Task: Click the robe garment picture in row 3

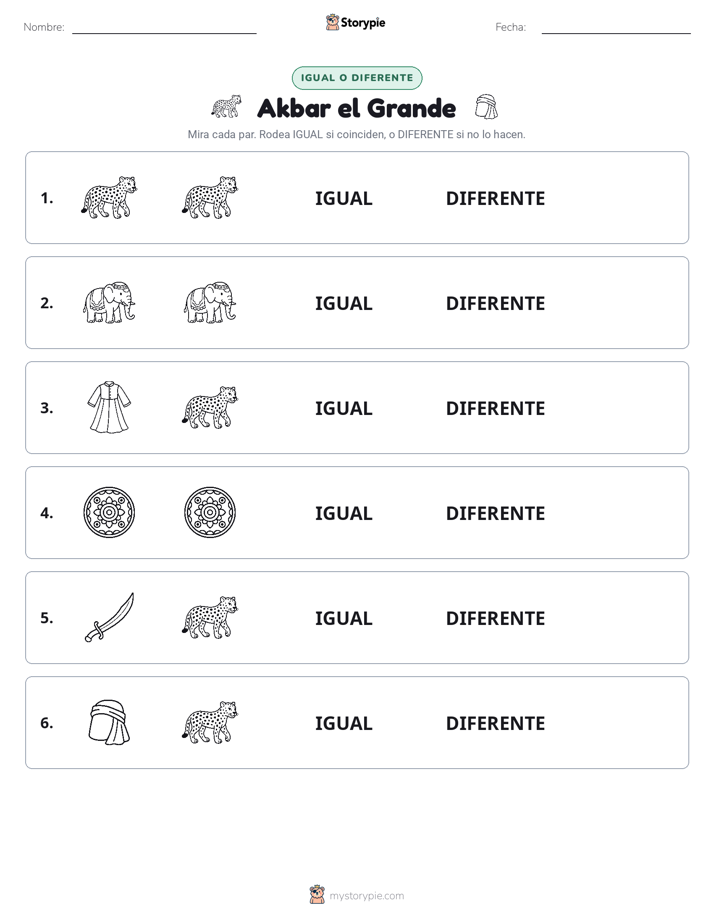Action: coord(109,407)
